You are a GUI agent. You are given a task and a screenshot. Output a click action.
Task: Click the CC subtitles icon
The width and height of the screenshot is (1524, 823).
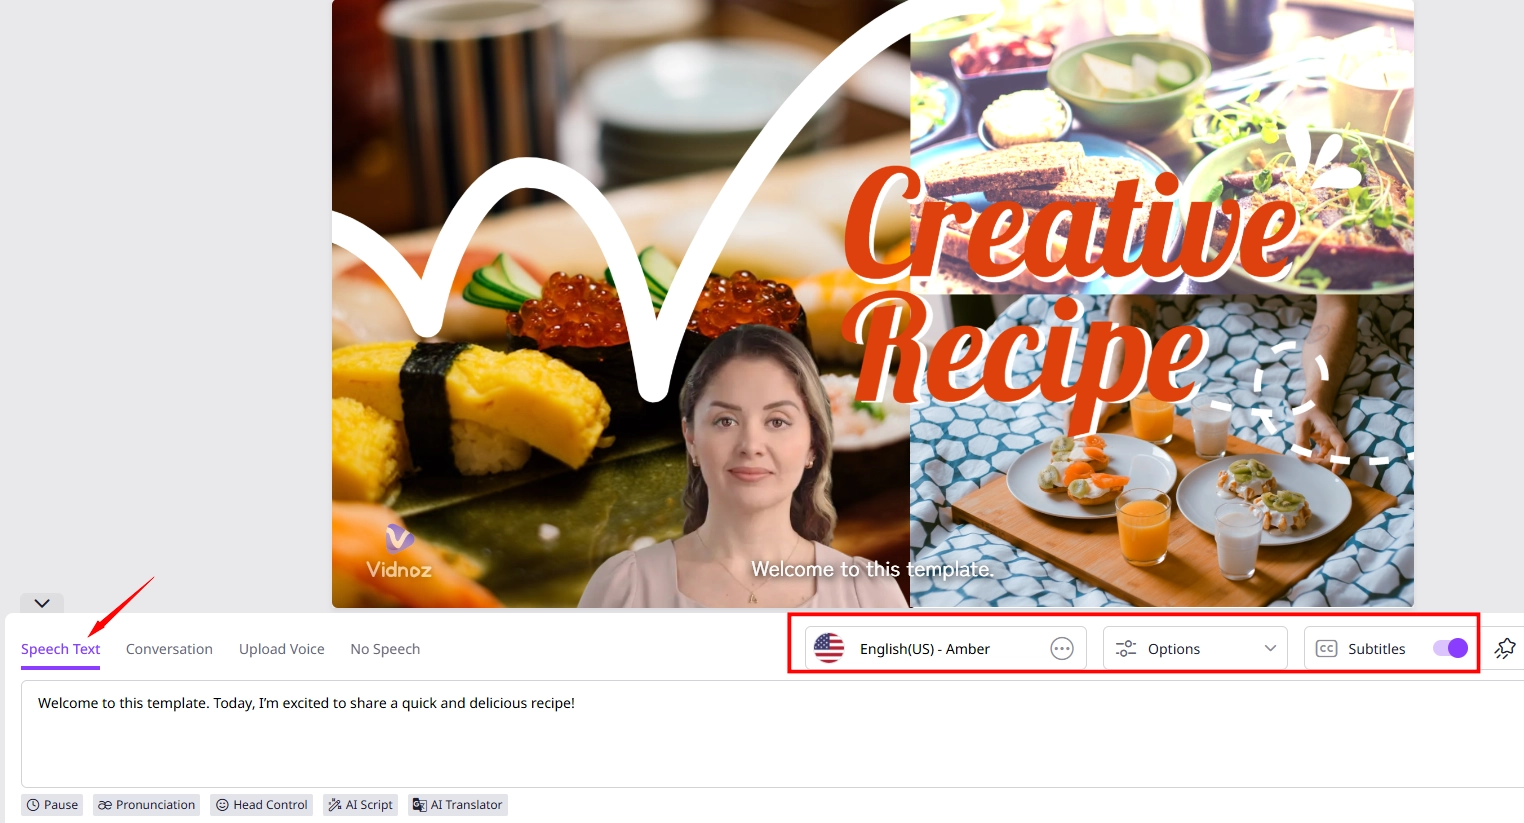click(x=1326, y=649)
